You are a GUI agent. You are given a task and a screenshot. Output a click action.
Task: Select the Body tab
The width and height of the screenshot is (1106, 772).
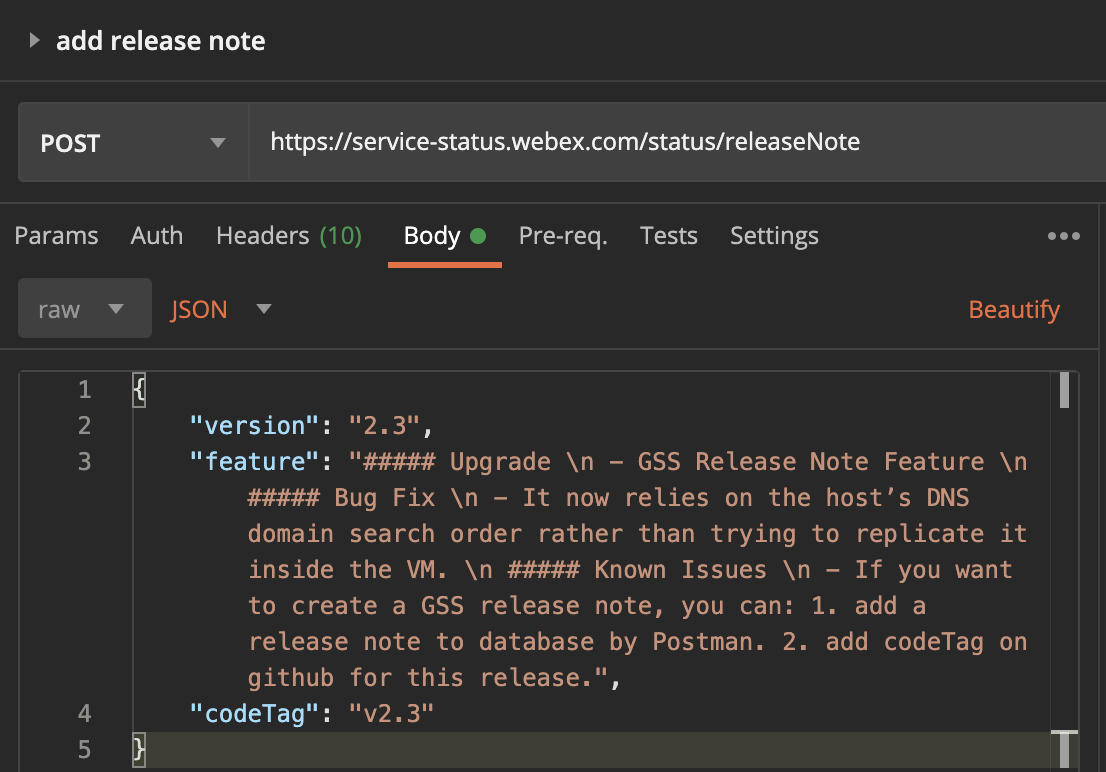pos(444,236)
